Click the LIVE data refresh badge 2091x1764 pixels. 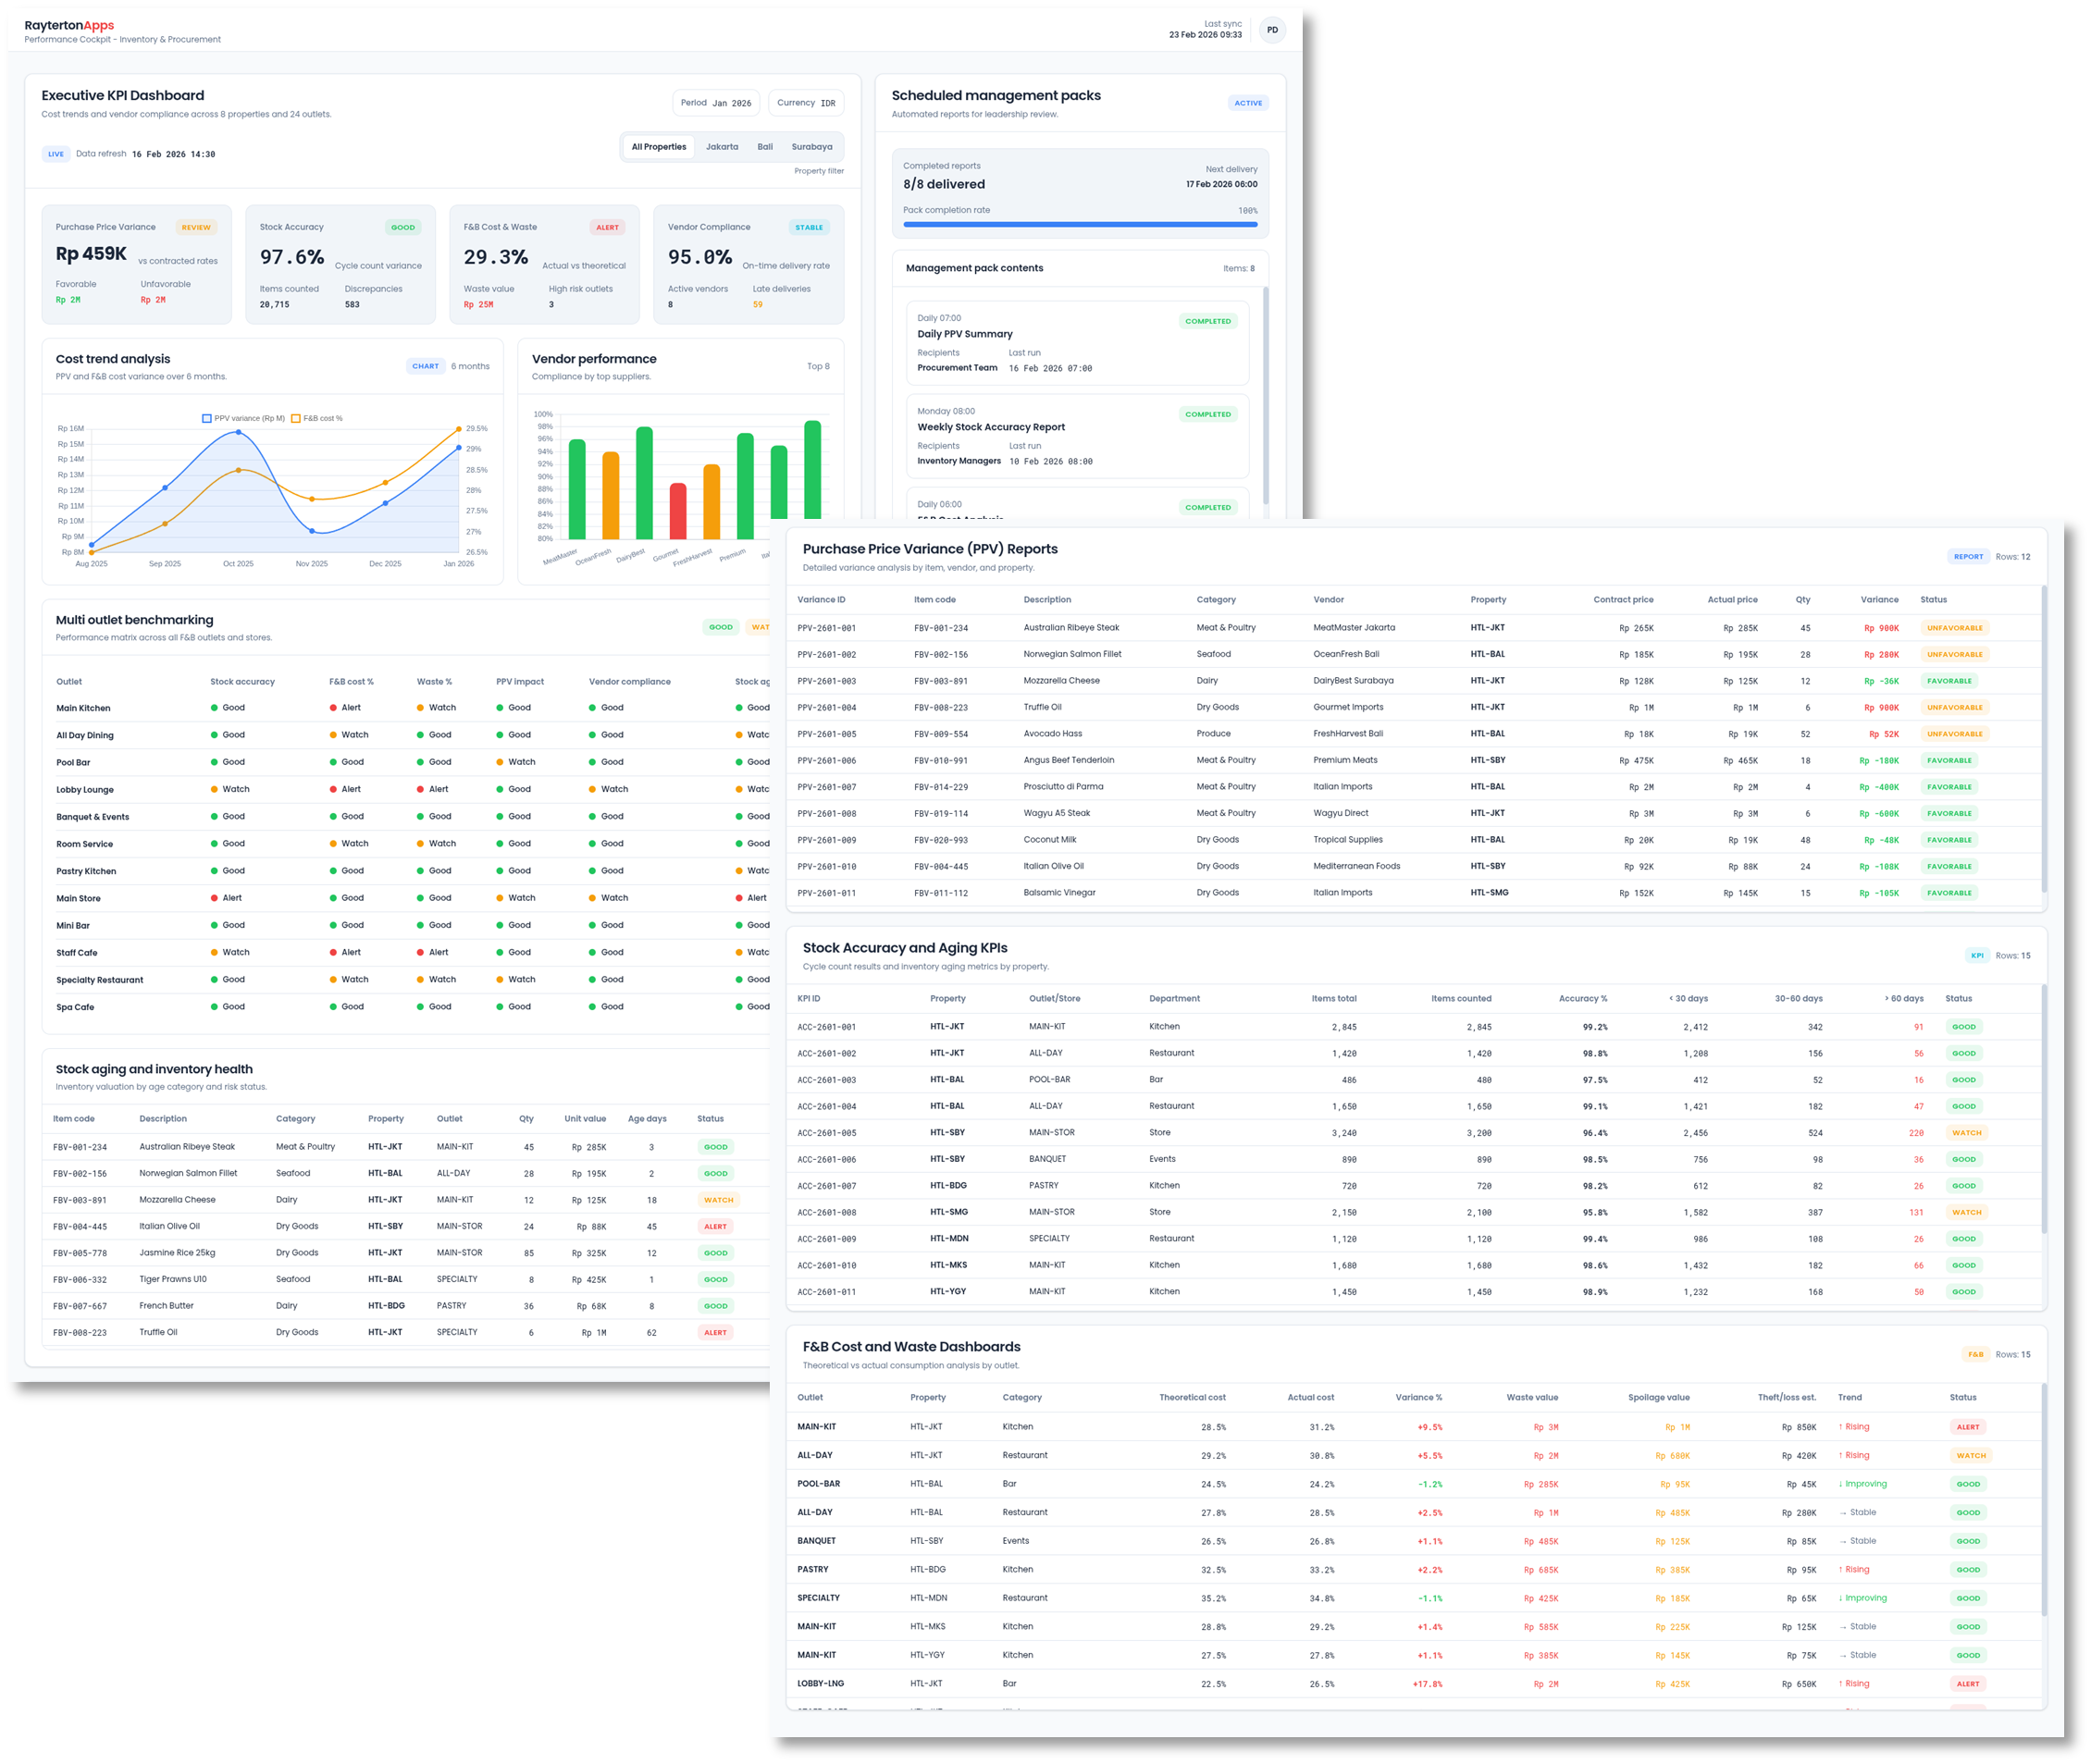[56, 154]
